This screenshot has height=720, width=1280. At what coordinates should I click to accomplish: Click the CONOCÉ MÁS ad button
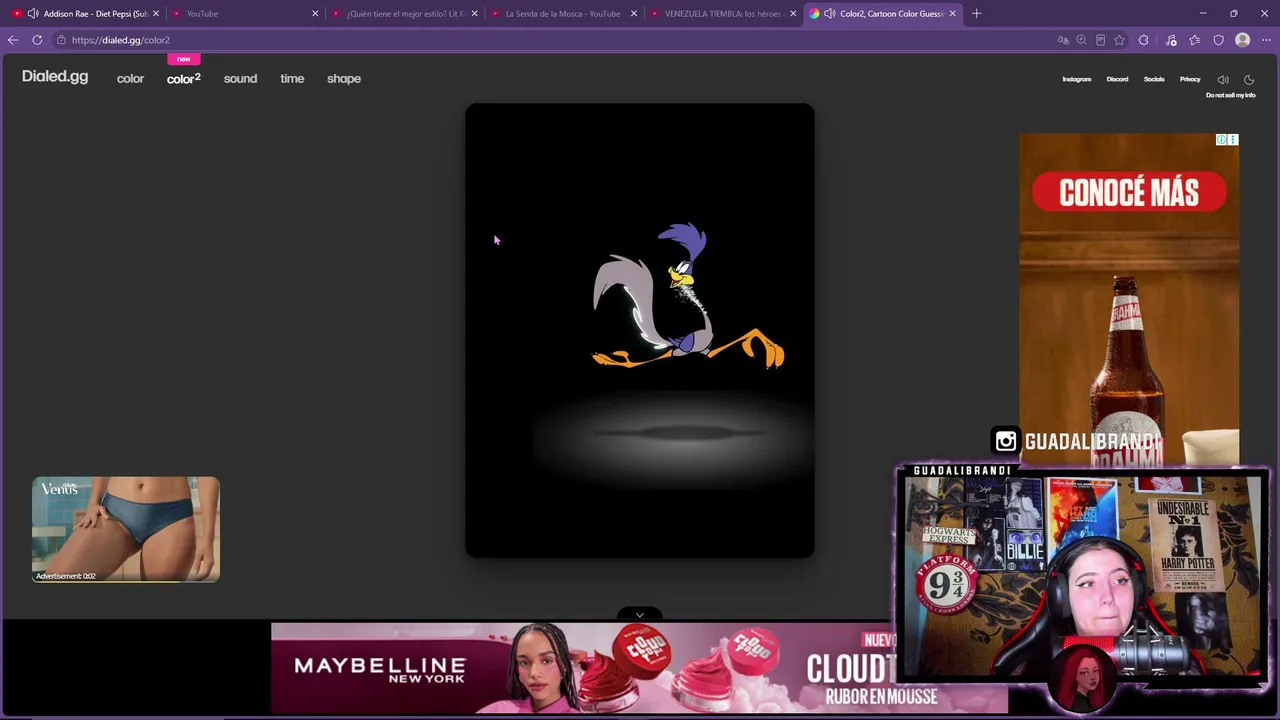(1129, 192)
